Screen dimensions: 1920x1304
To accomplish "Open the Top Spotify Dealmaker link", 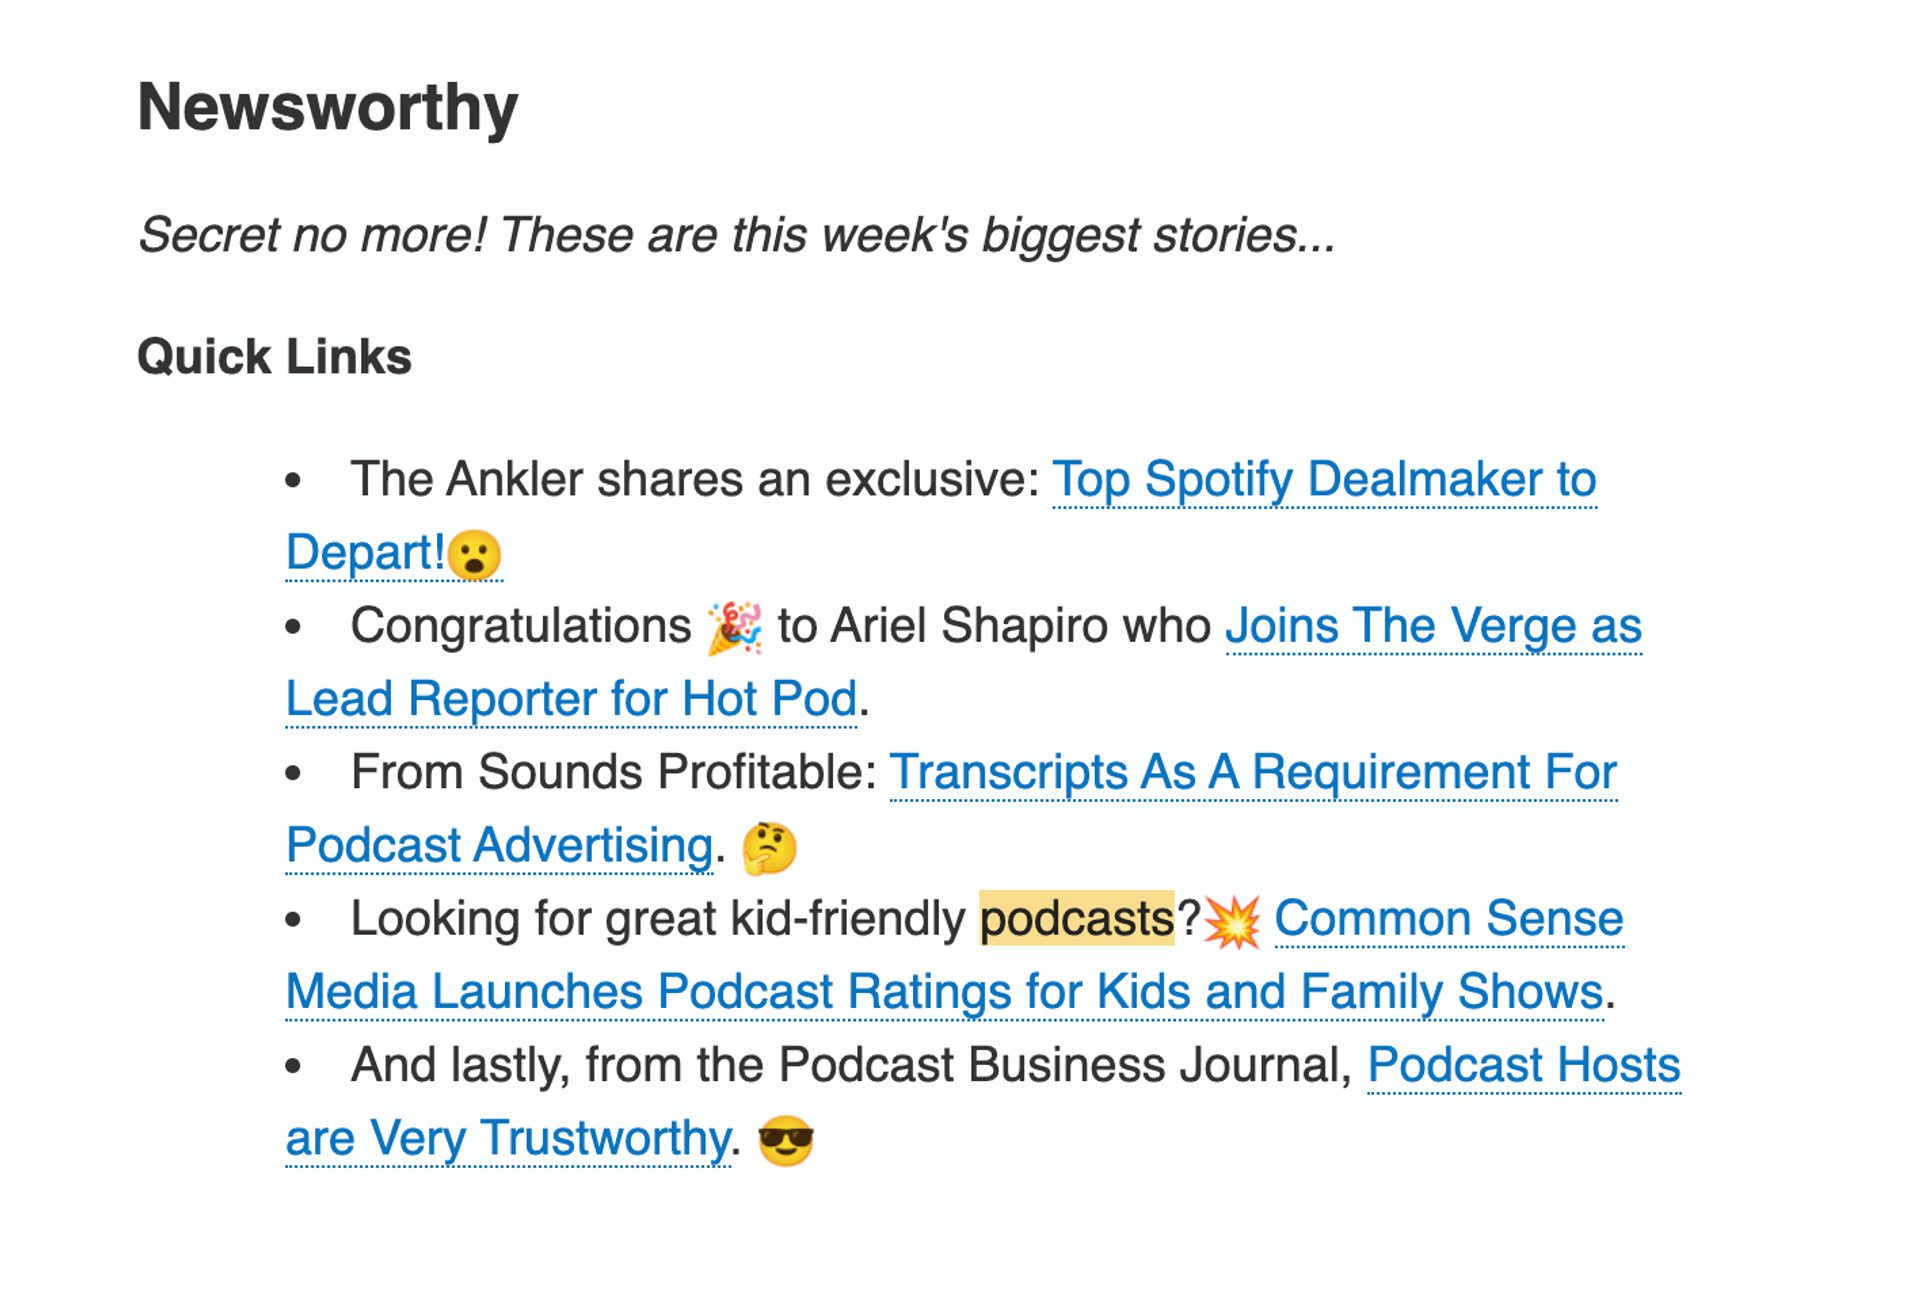I will (x=1323, y=480).
